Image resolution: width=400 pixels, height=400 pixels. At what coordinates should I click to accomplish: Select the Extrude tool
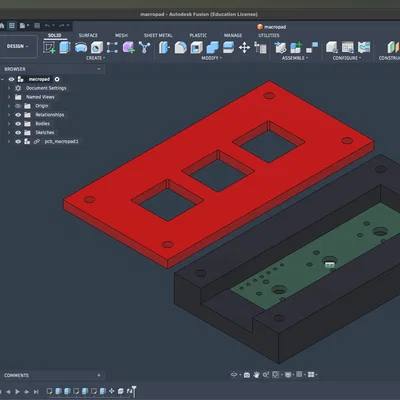click(x=65, y=47)
